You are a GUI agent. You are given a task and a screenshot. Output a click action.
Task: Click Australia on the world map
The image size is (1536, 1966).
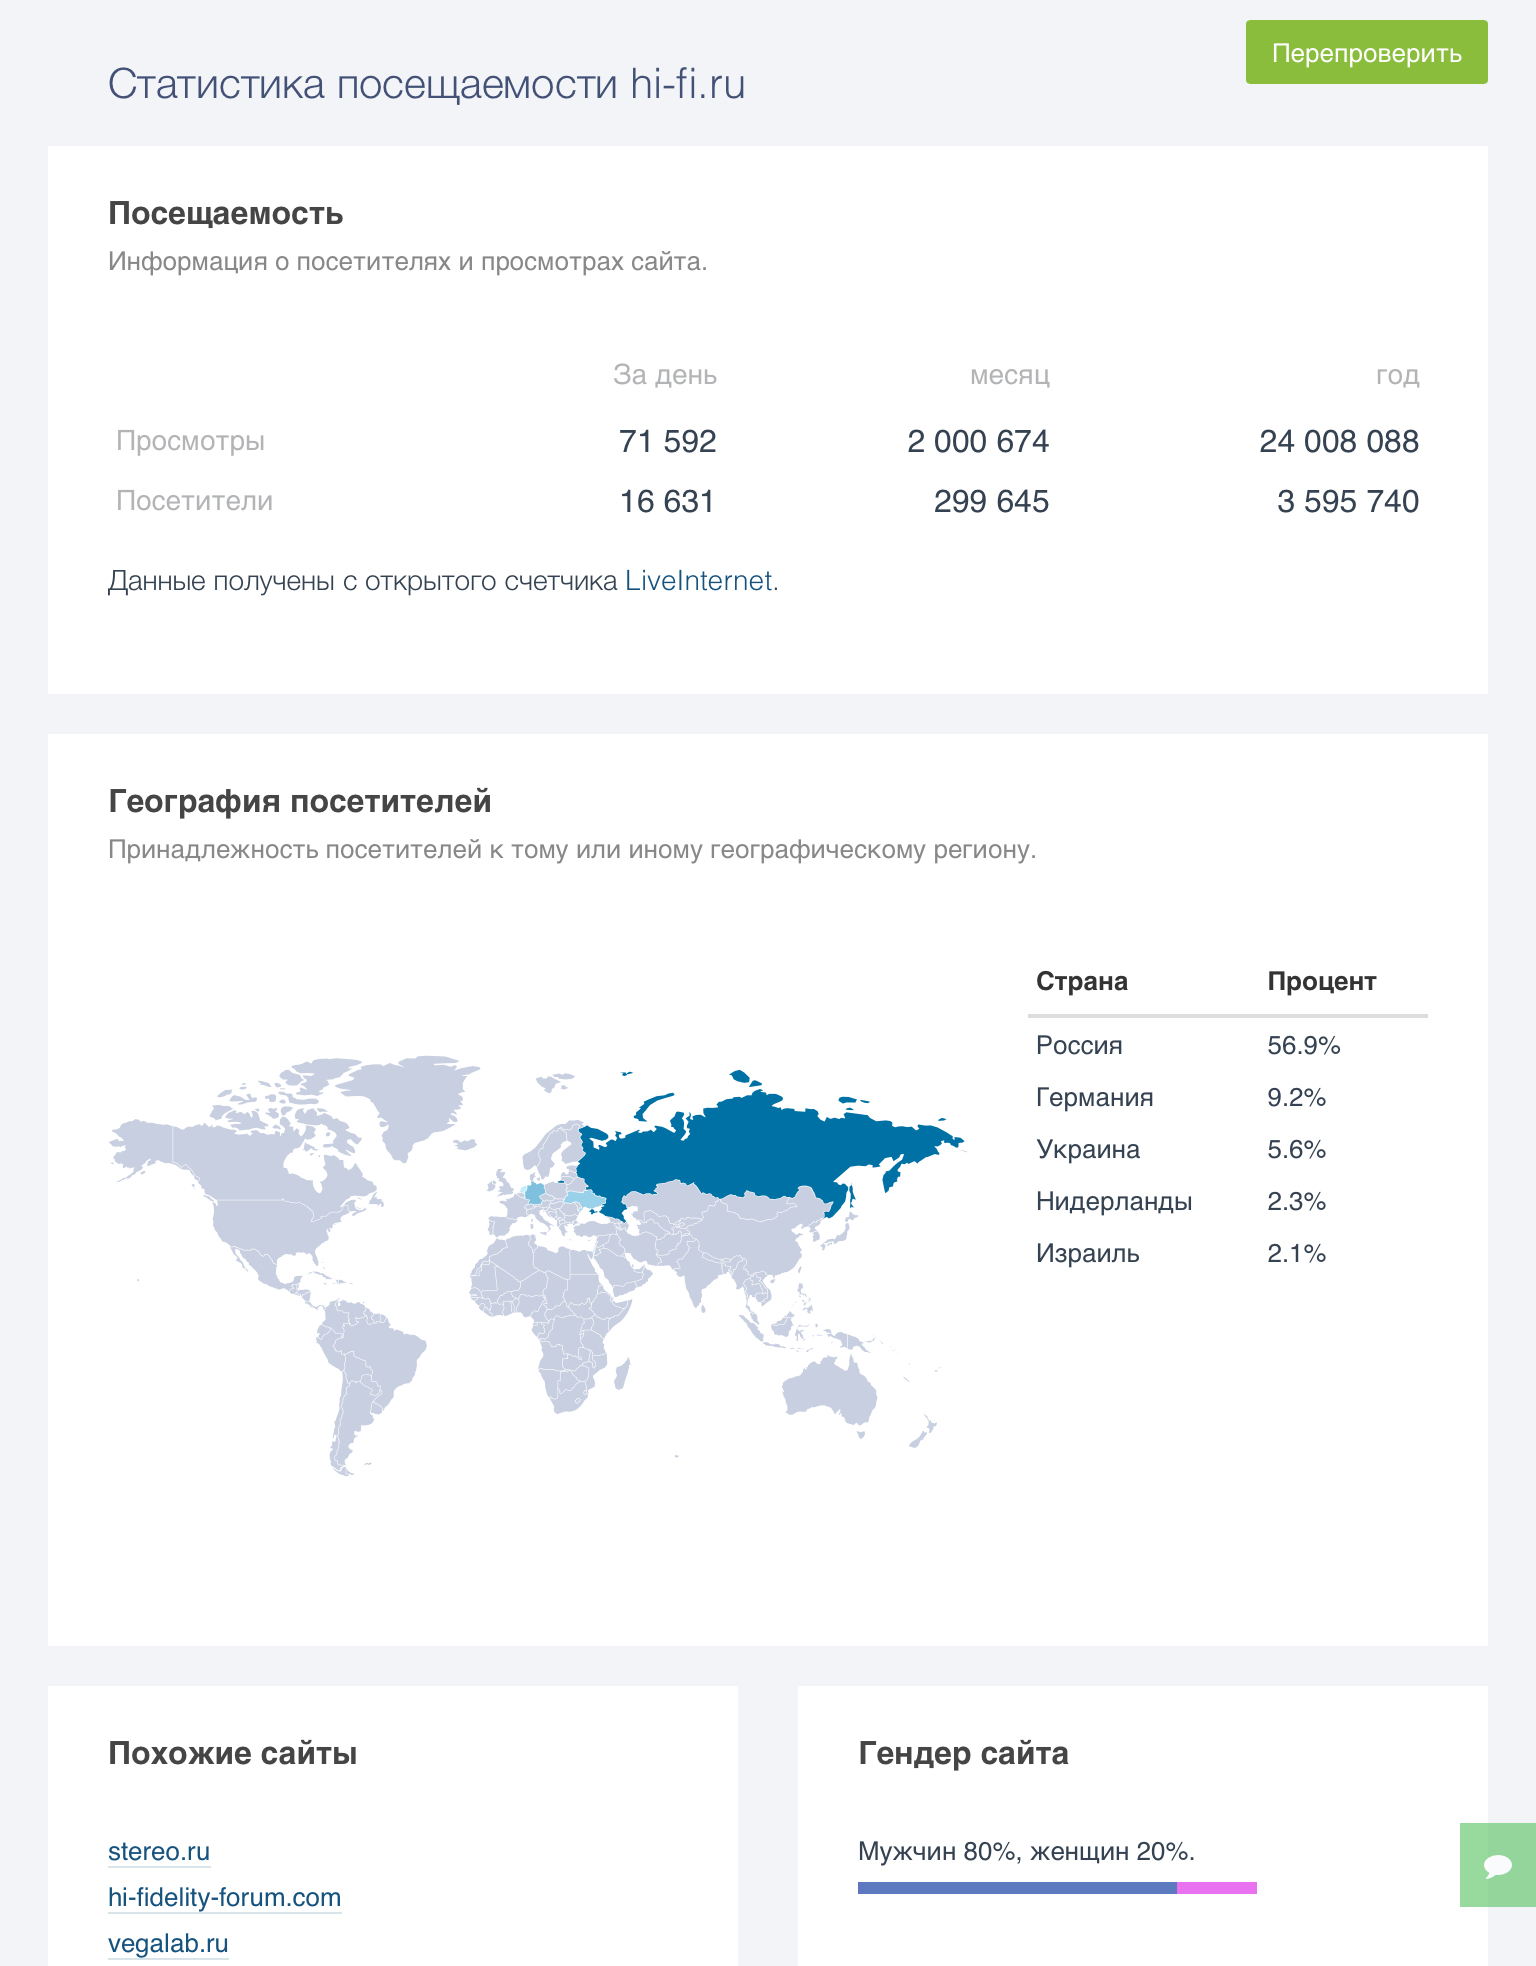click(x=829, y=1390)
